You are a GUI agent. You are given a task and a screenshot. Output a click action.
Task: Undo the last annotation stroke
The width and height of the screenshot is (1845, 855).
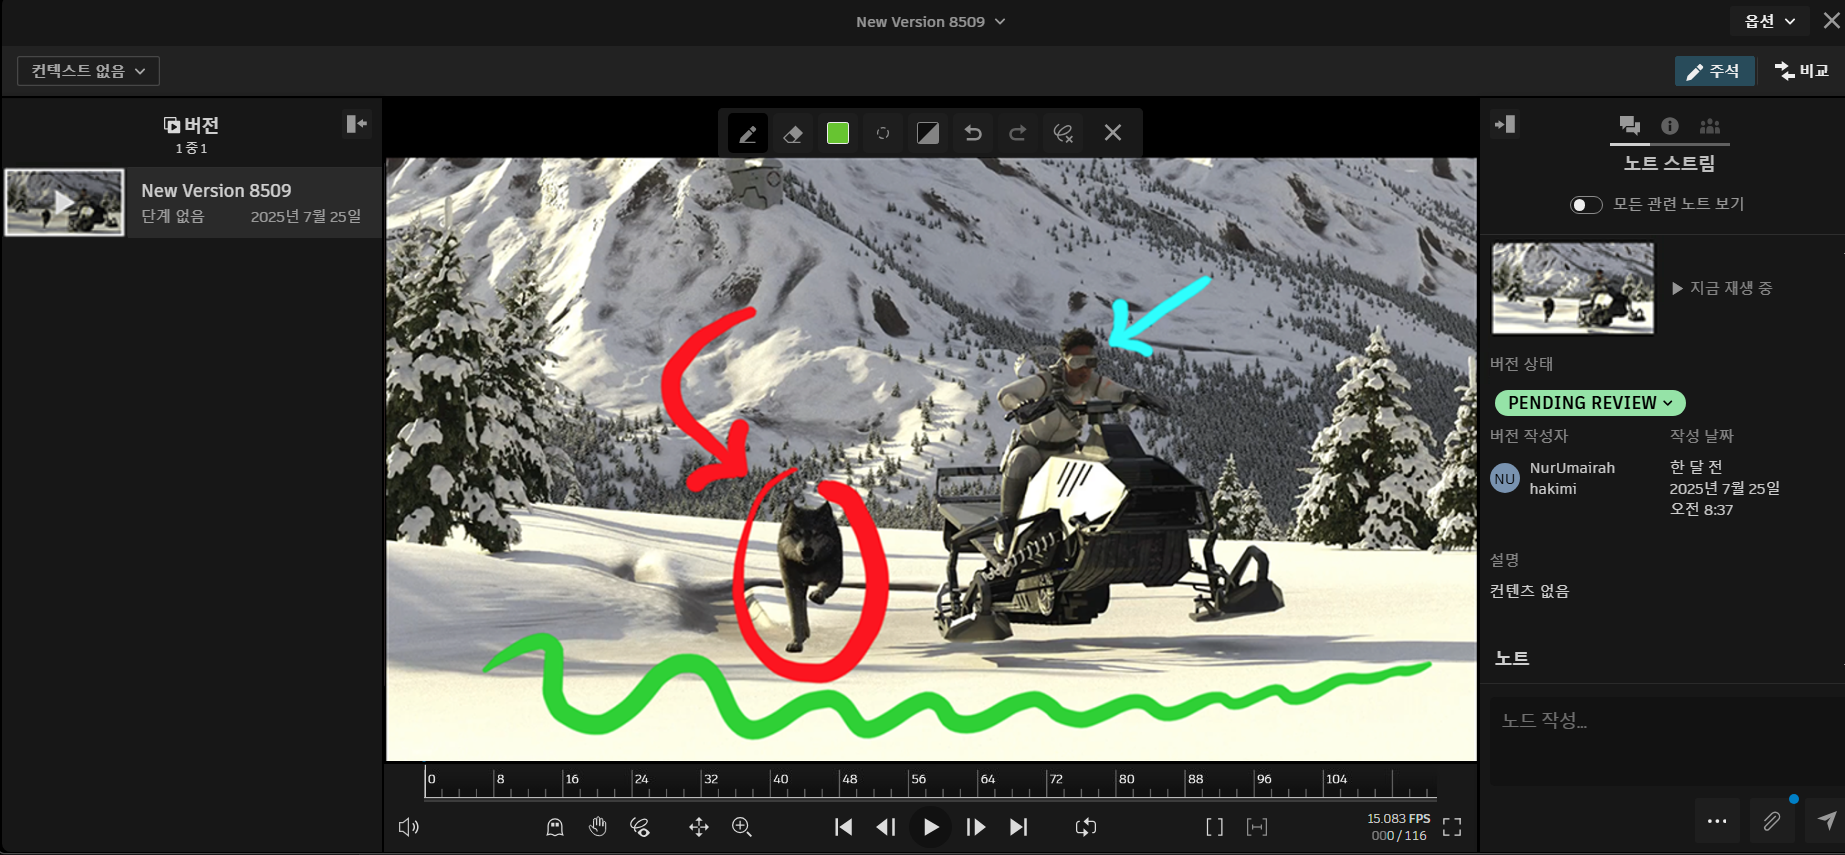tap(973, 133)
